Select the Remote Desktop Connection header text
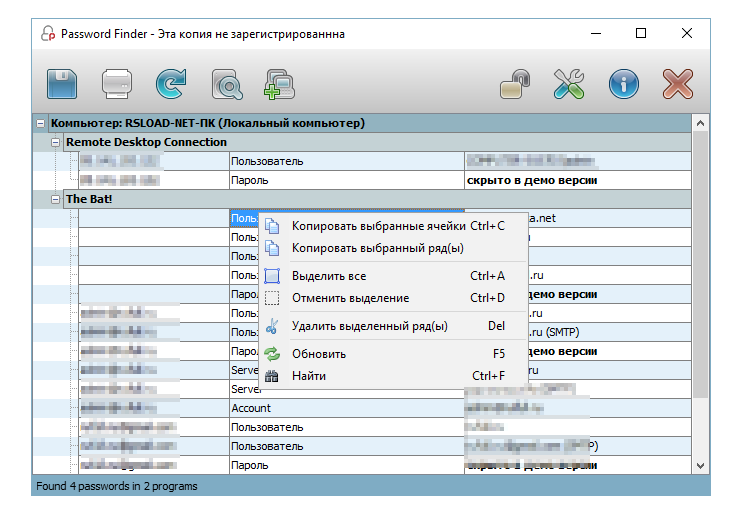The height and width of the screenshot is (510, 730). (x=146, y=142)
